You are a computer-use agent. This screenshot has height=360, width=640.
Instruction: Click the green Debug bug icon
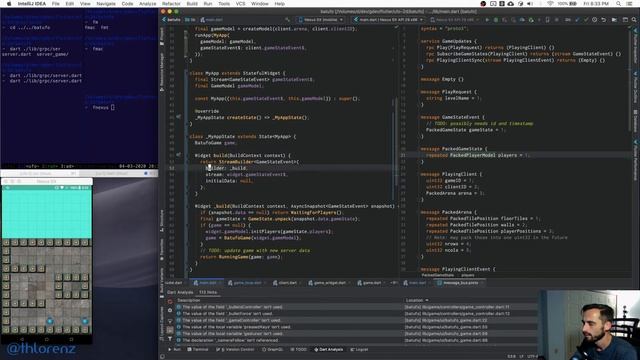[496, 20]
